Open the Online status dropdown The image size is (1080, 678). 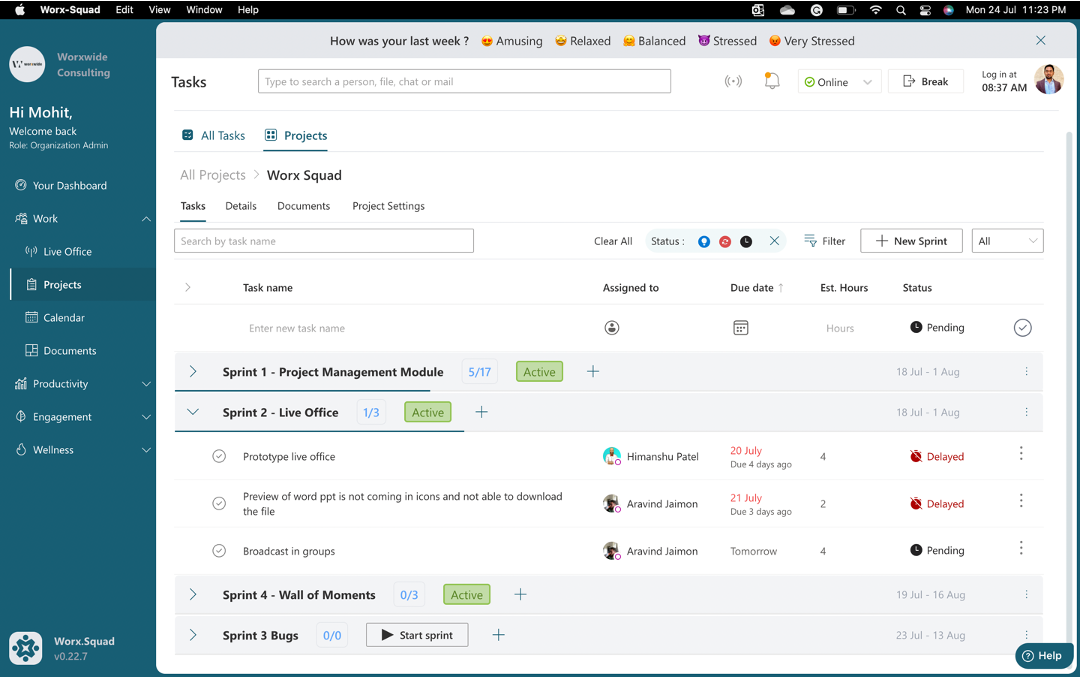(866, 79)
